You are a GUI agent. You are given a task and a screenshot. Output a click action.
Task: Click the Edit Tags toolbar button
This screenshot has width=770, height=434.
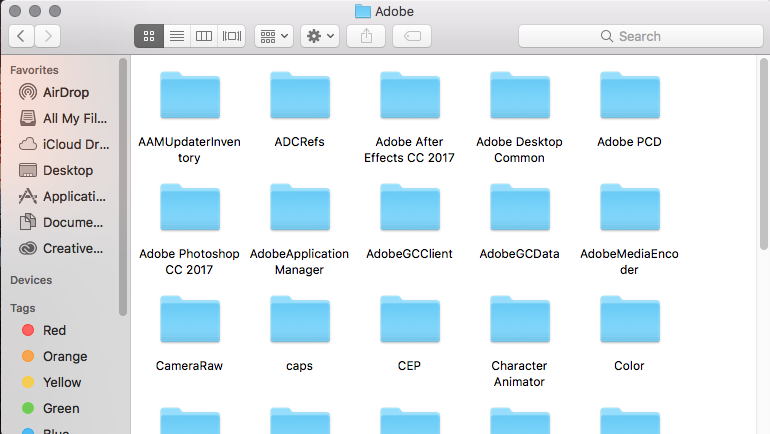tap(412, 36)
